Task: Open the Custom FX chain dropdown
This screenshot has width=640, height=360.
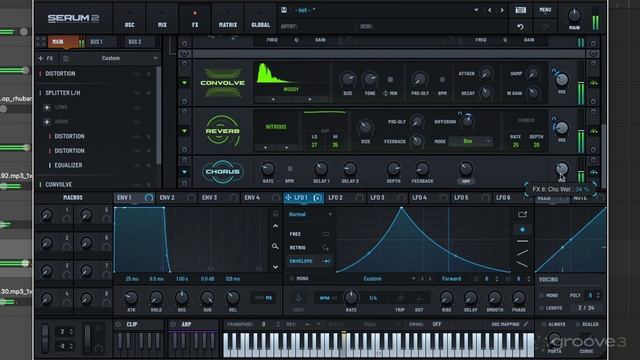Action: point(156,58)
